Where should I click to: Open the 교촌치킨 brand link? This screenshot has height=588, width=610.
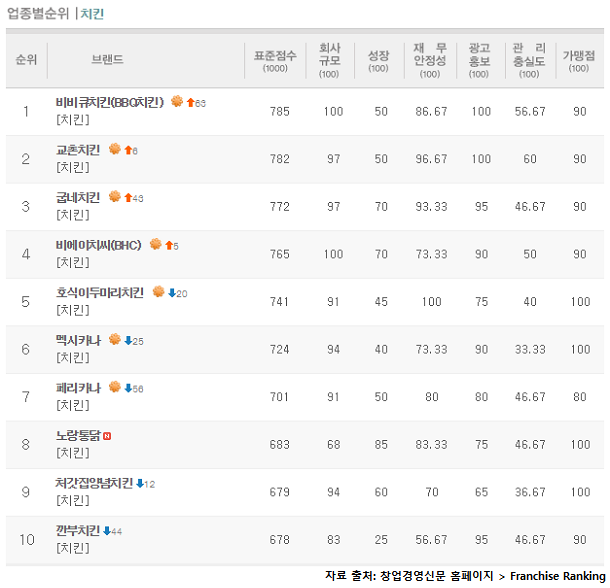(x=78, y=150)
